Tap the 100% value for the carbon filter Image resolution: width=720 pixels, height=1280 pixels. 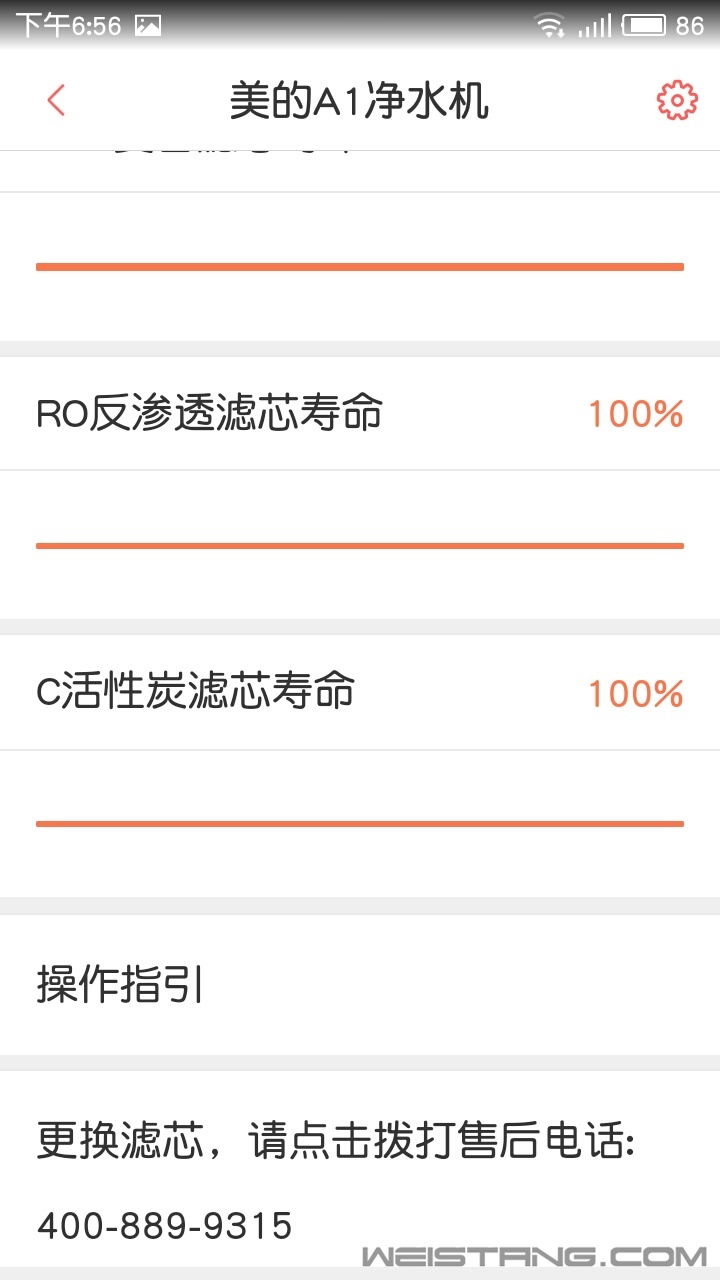[x=635, y=693]
